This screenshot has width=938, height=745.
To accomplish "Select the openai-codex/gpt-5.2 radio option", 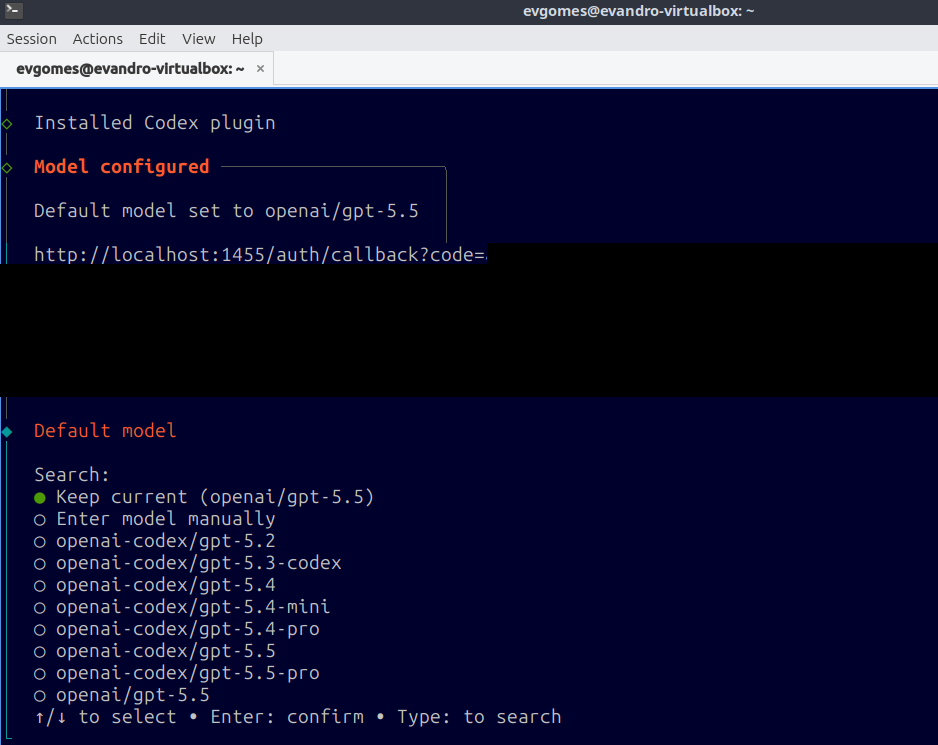I will (x=155, y=541).
